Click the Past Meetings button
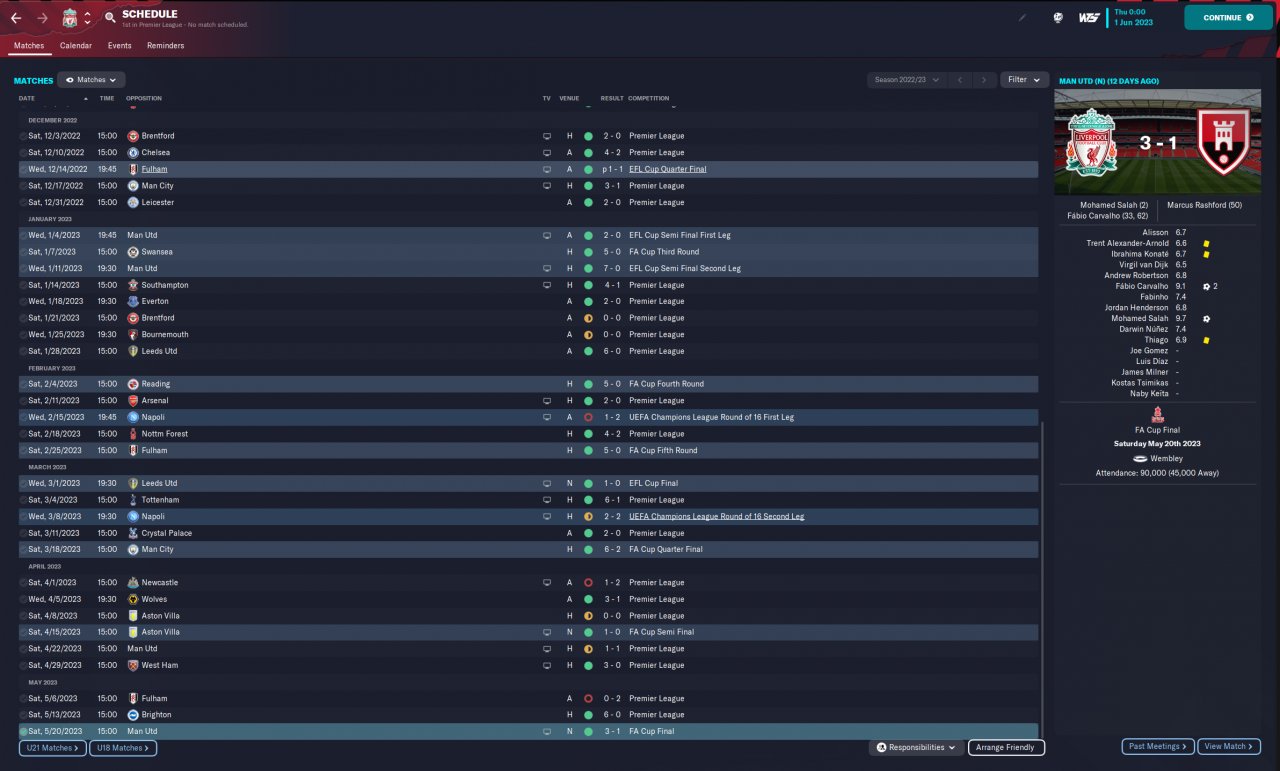 point(1159,746)
